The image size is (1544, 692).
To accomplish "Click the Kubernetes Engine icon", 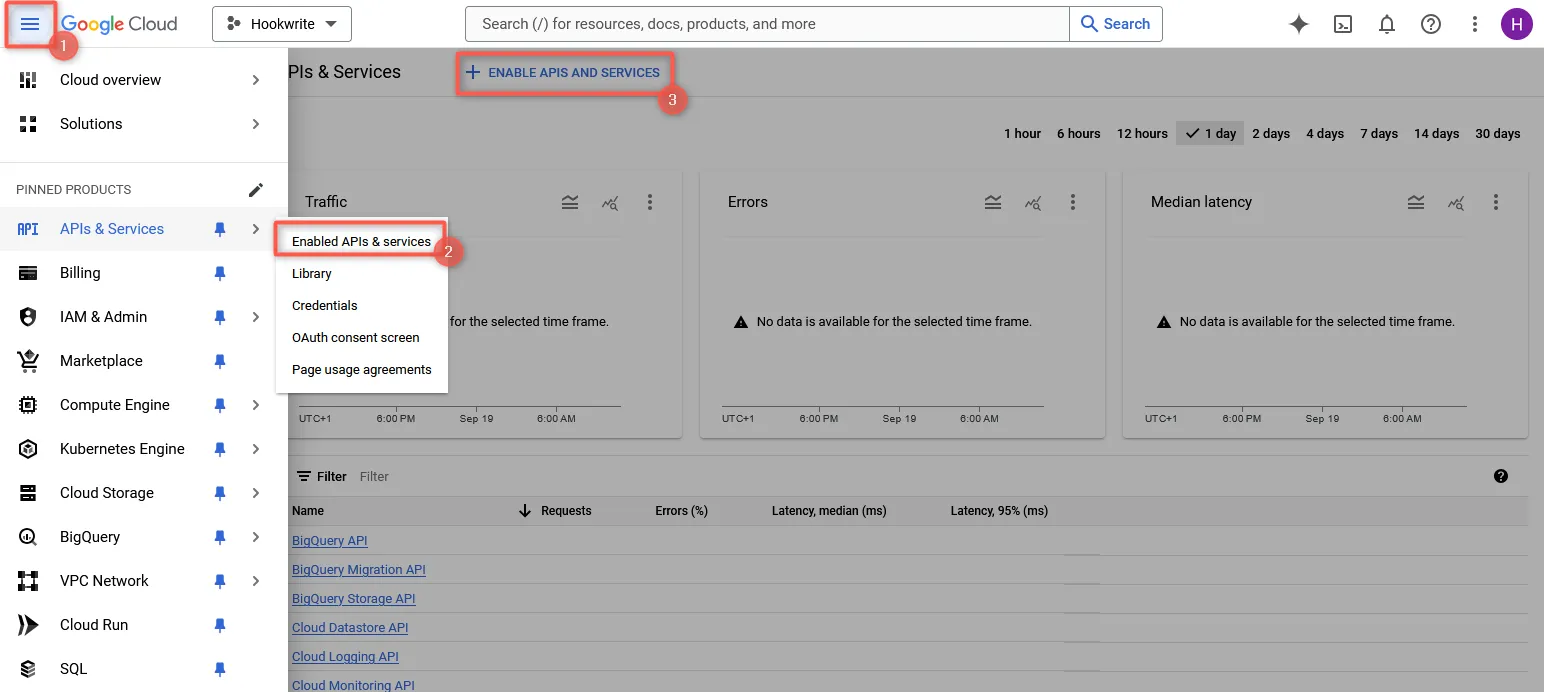I will coord(28,449).
